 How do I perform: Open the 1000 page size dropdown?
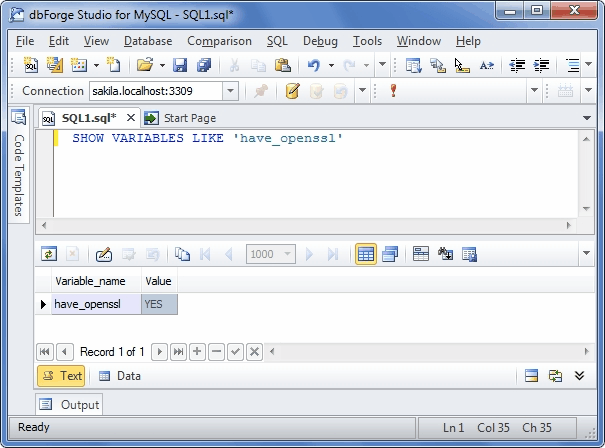287,254
